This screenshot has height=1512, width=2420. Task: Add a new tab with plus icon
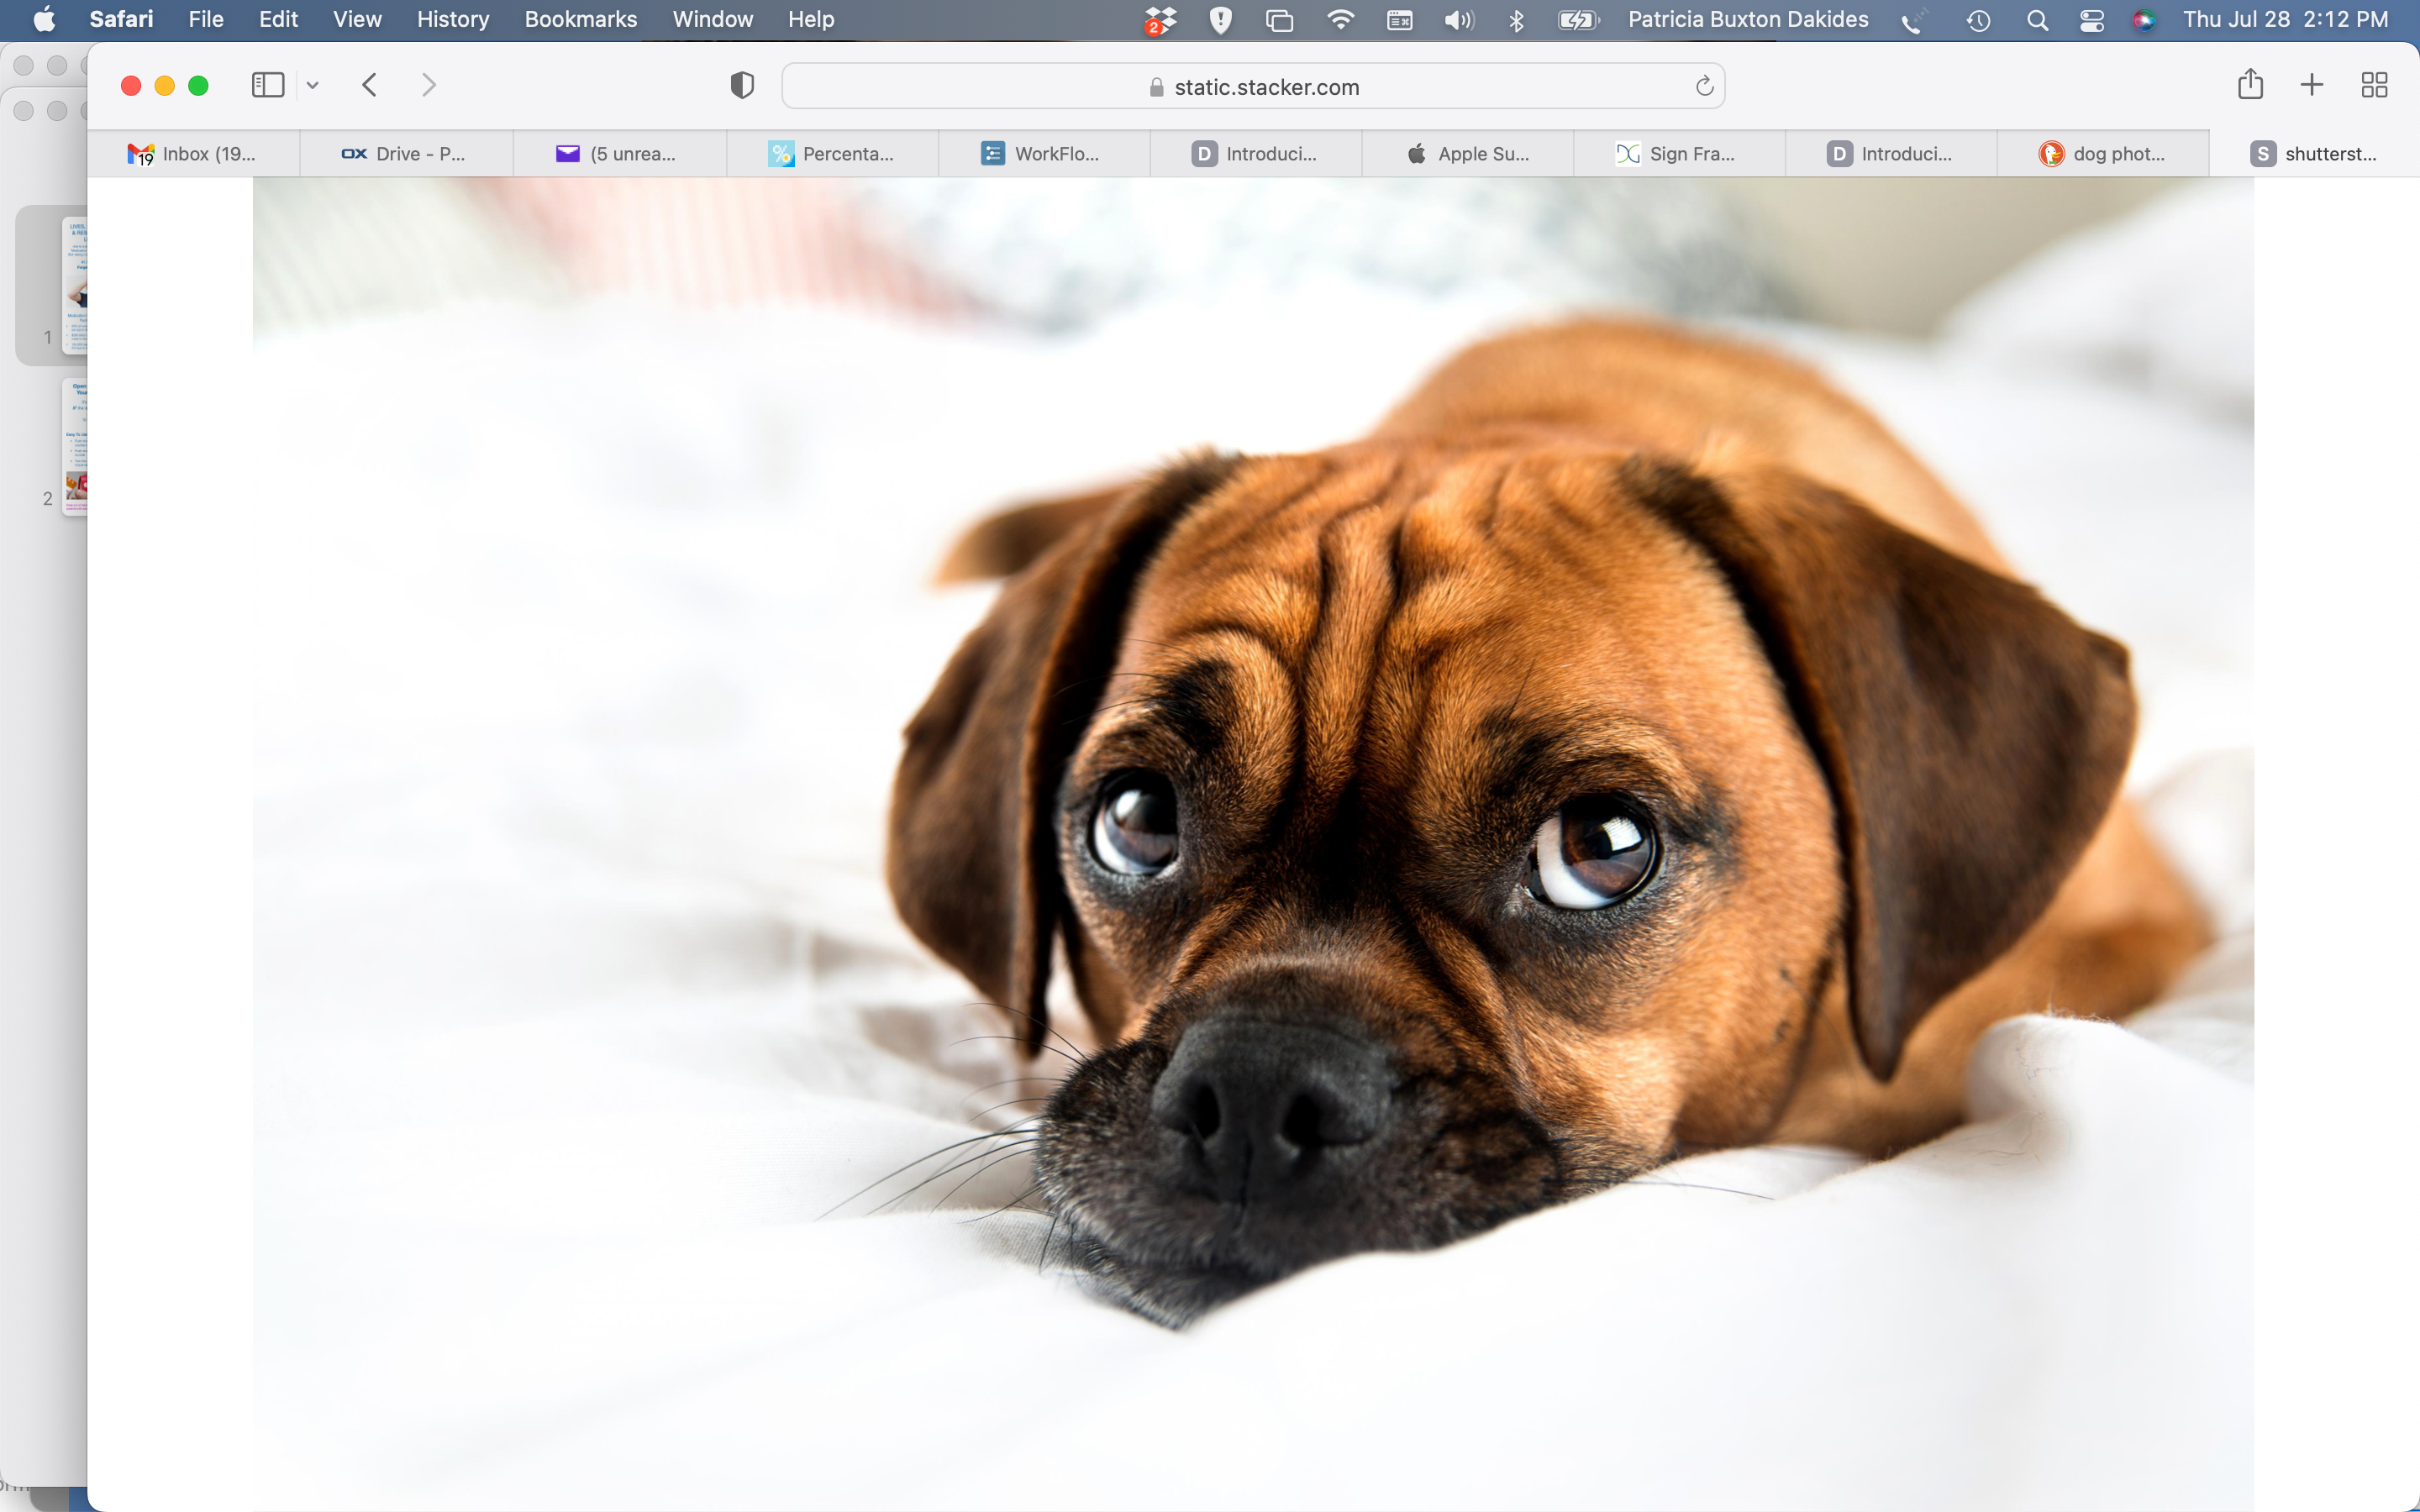2312,85
